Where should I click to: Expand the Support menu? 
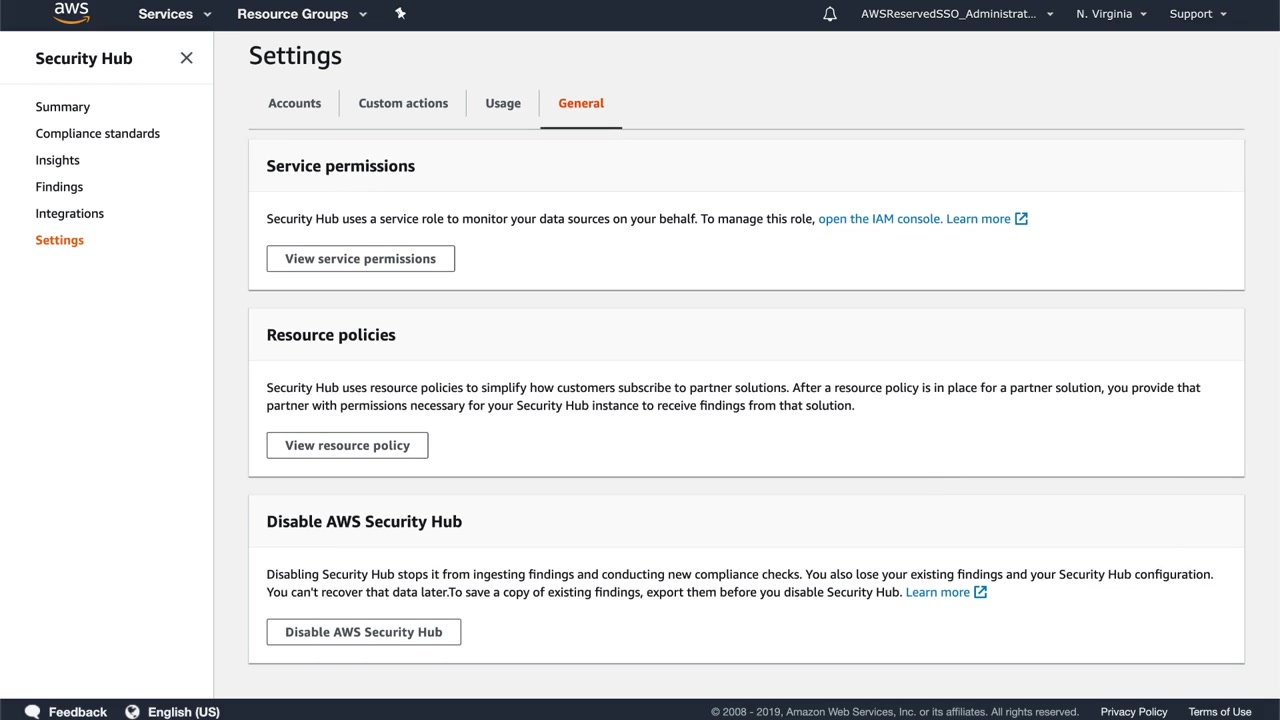coord(1198,14)
